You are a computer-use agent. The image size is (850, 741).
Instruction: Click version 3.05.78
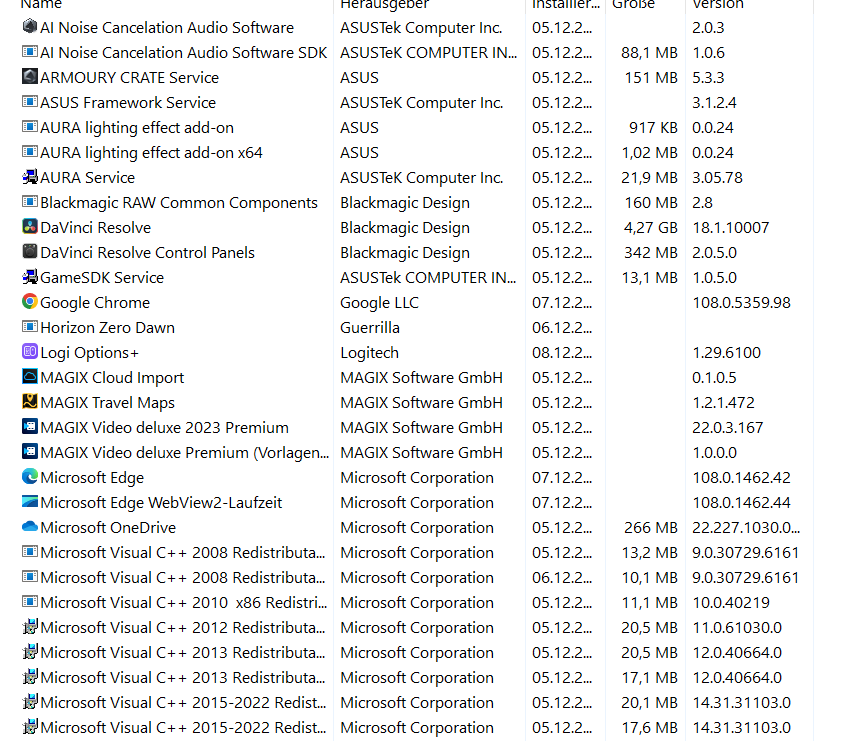(717, 177)
